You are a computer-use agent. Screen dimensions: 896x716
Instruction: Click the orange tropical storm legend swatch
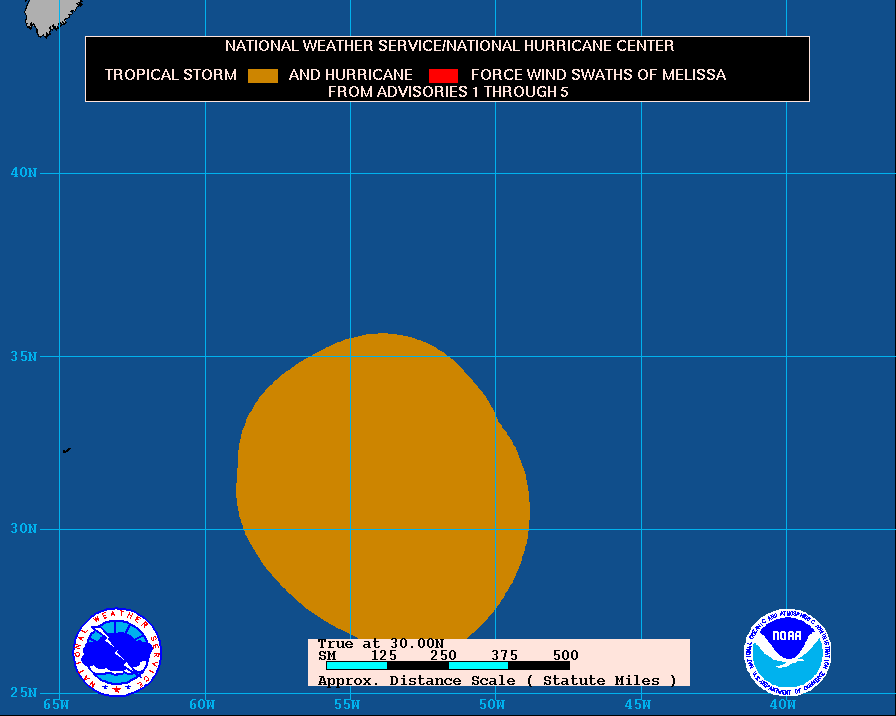[263, 76]
